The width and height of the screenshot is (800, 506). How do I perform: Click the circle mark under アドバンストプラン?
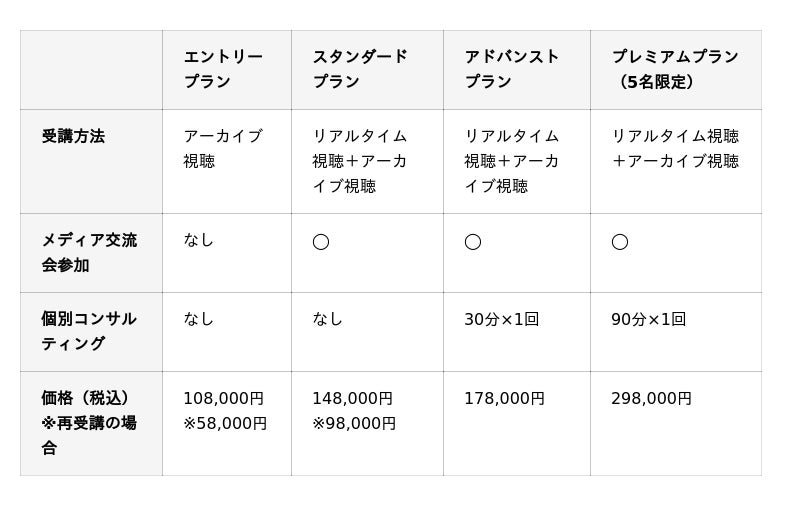tap(473, 242)
